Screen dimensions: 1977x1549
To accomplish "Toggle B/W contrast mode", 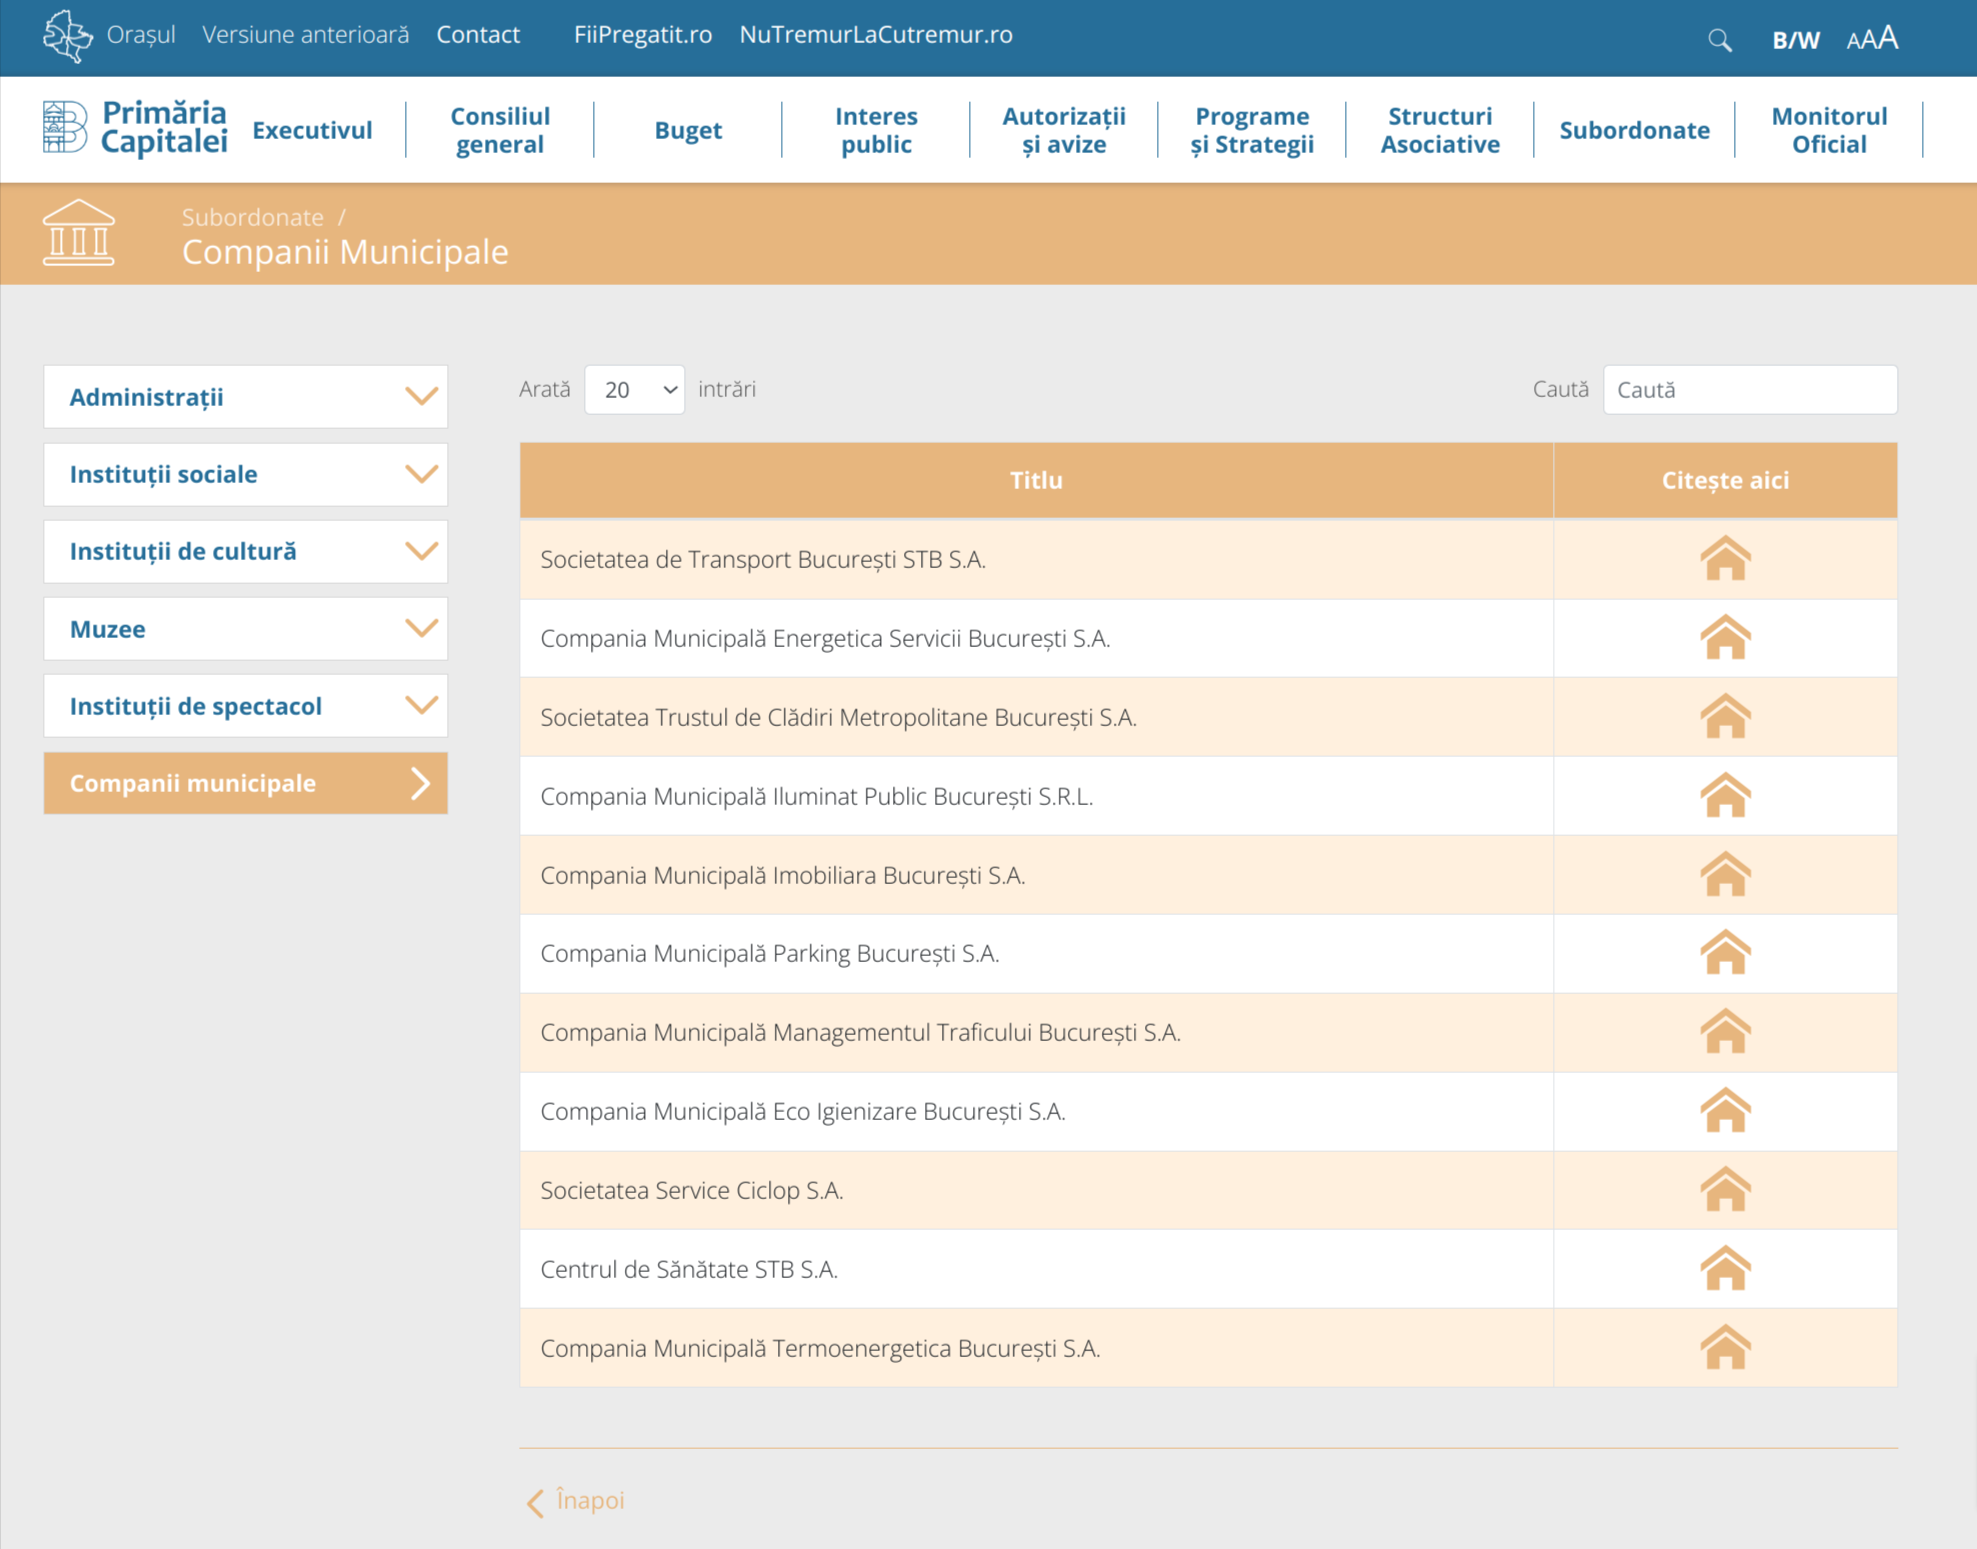I will [x=1795, y=40].
